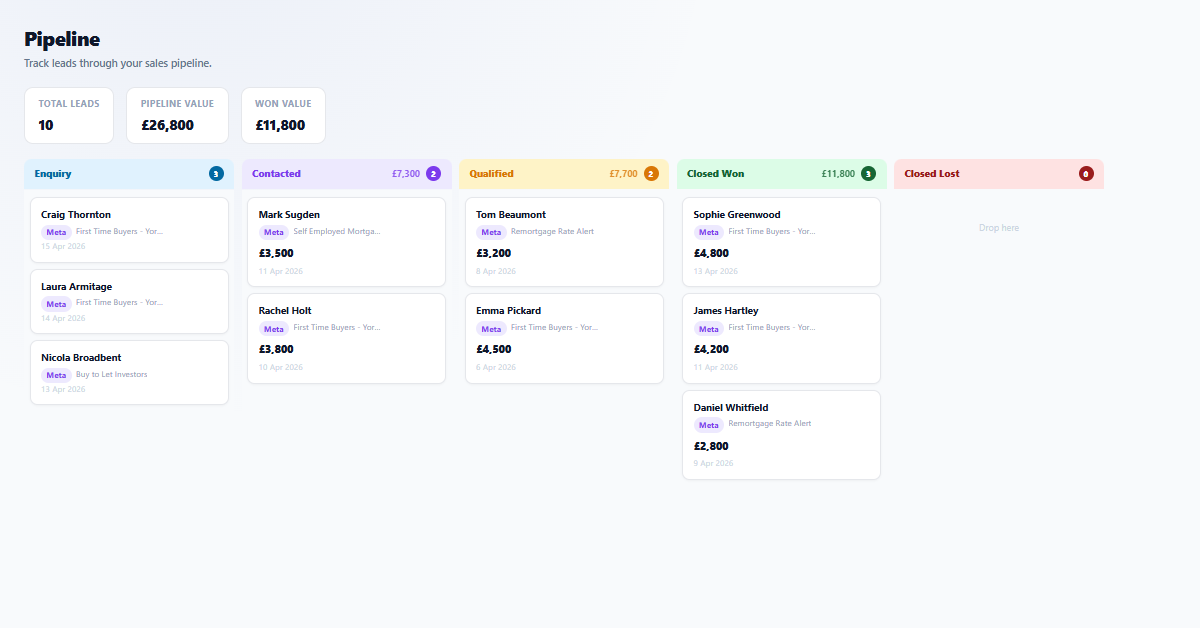Click Self Employed Mortga... campaign text
This screenshot has height=628, width=1200.
[x=337, y=232]
